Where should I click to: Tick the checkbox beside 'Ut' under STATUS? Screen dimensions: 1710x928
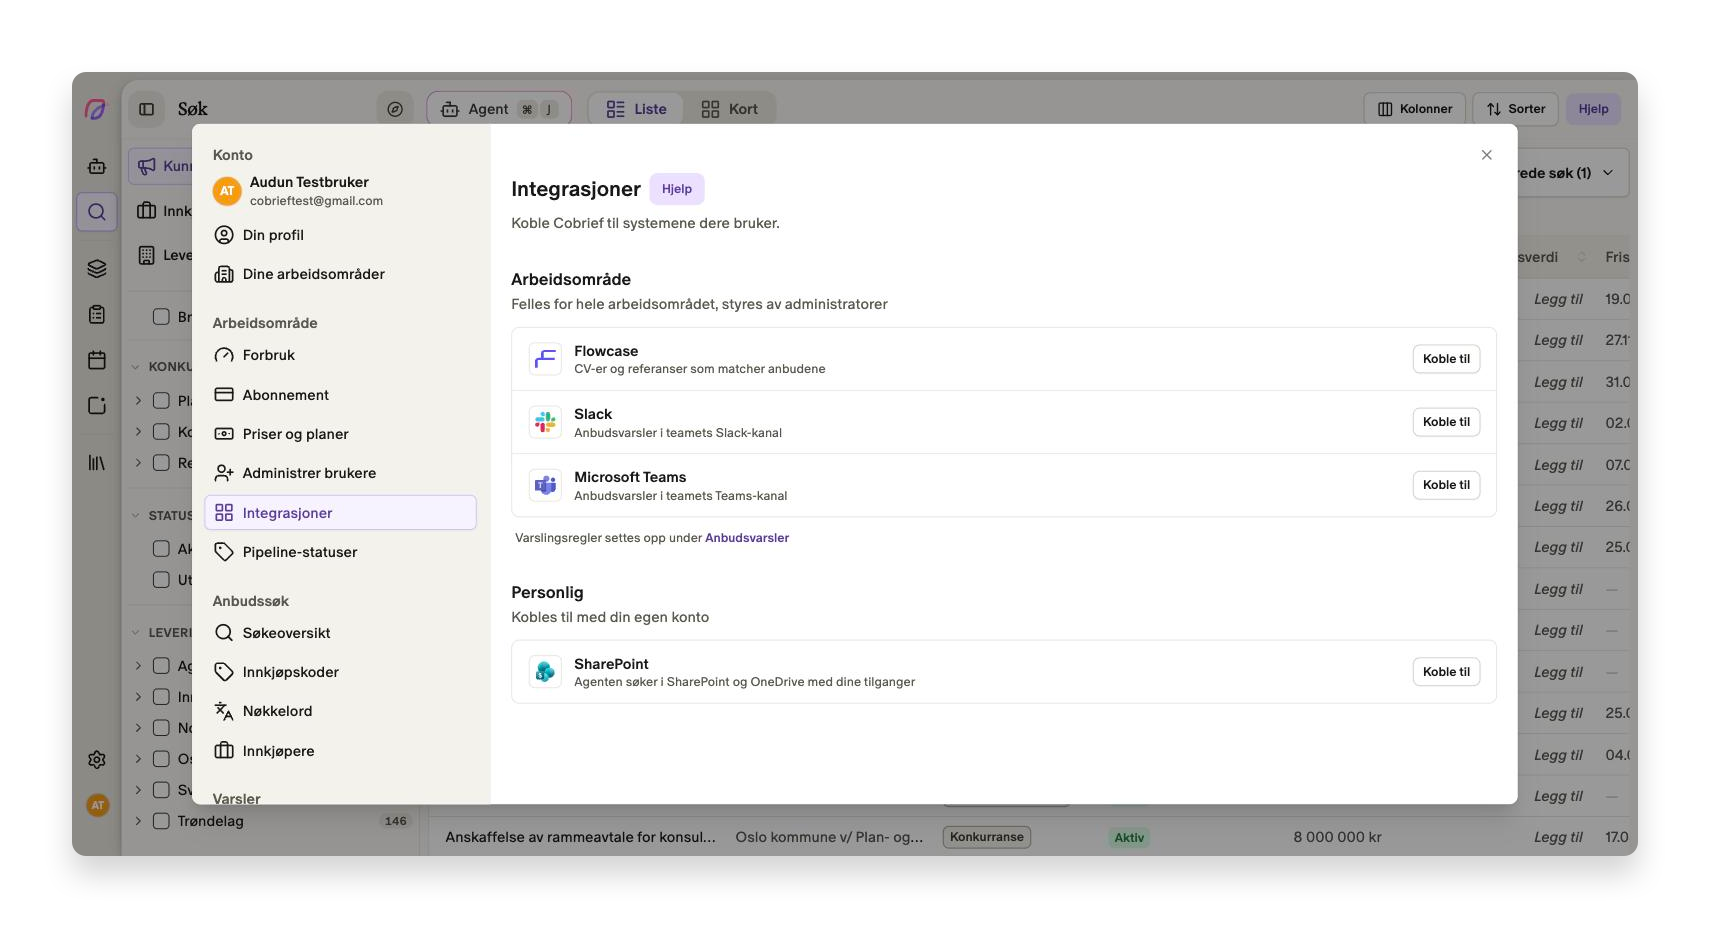pos(161,580)
